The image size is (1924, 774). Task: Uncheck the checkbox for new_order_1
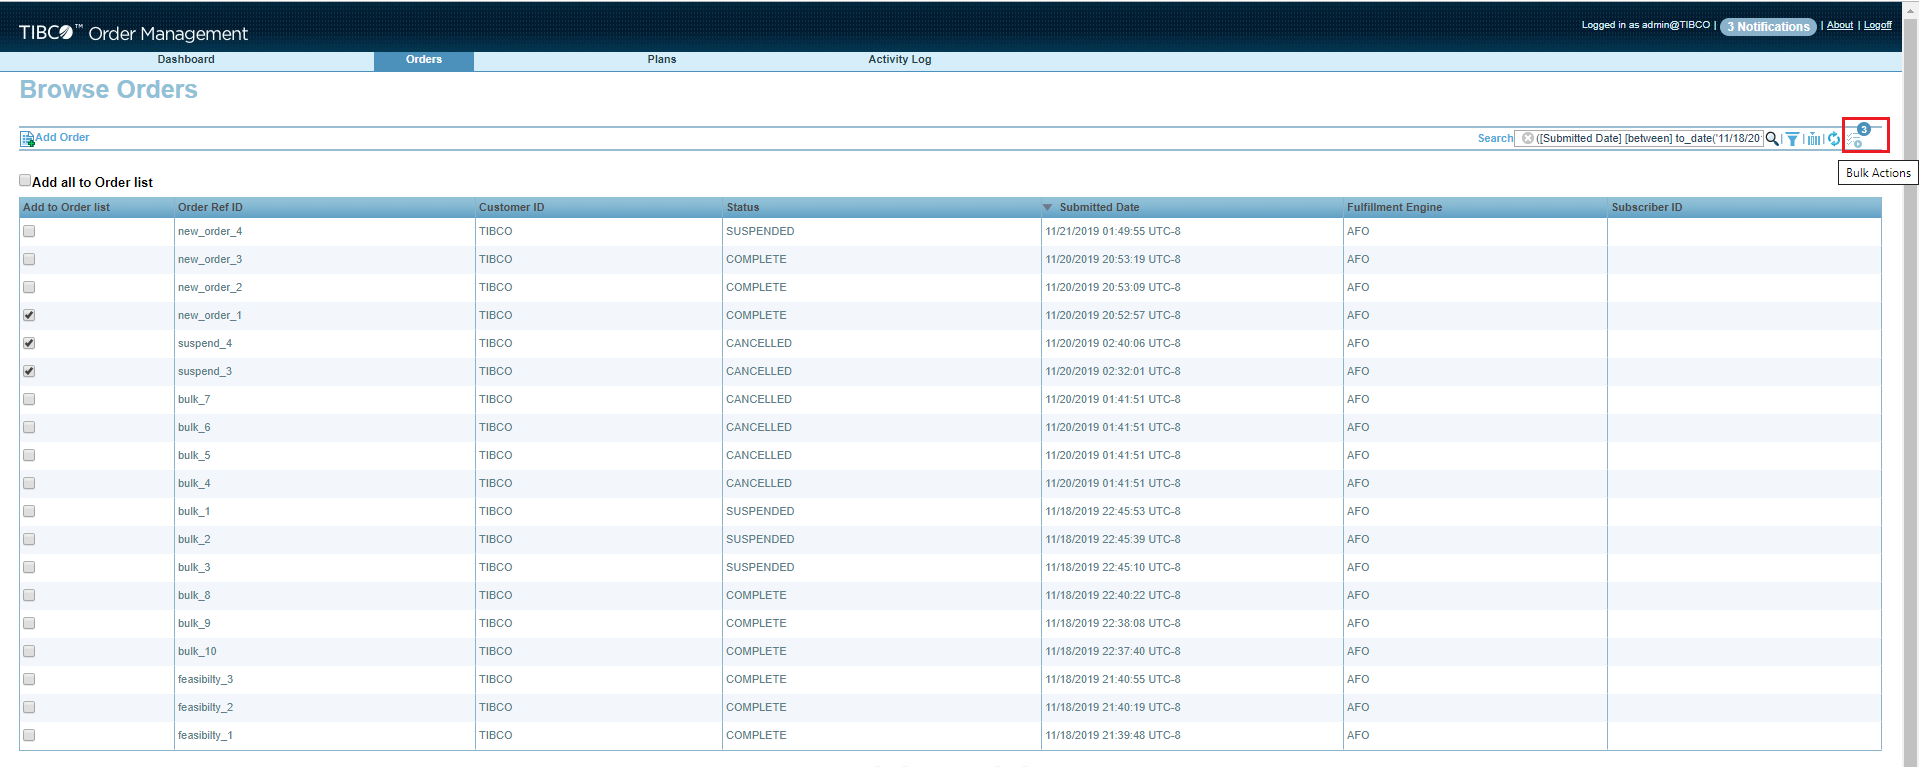pos(29,315)
